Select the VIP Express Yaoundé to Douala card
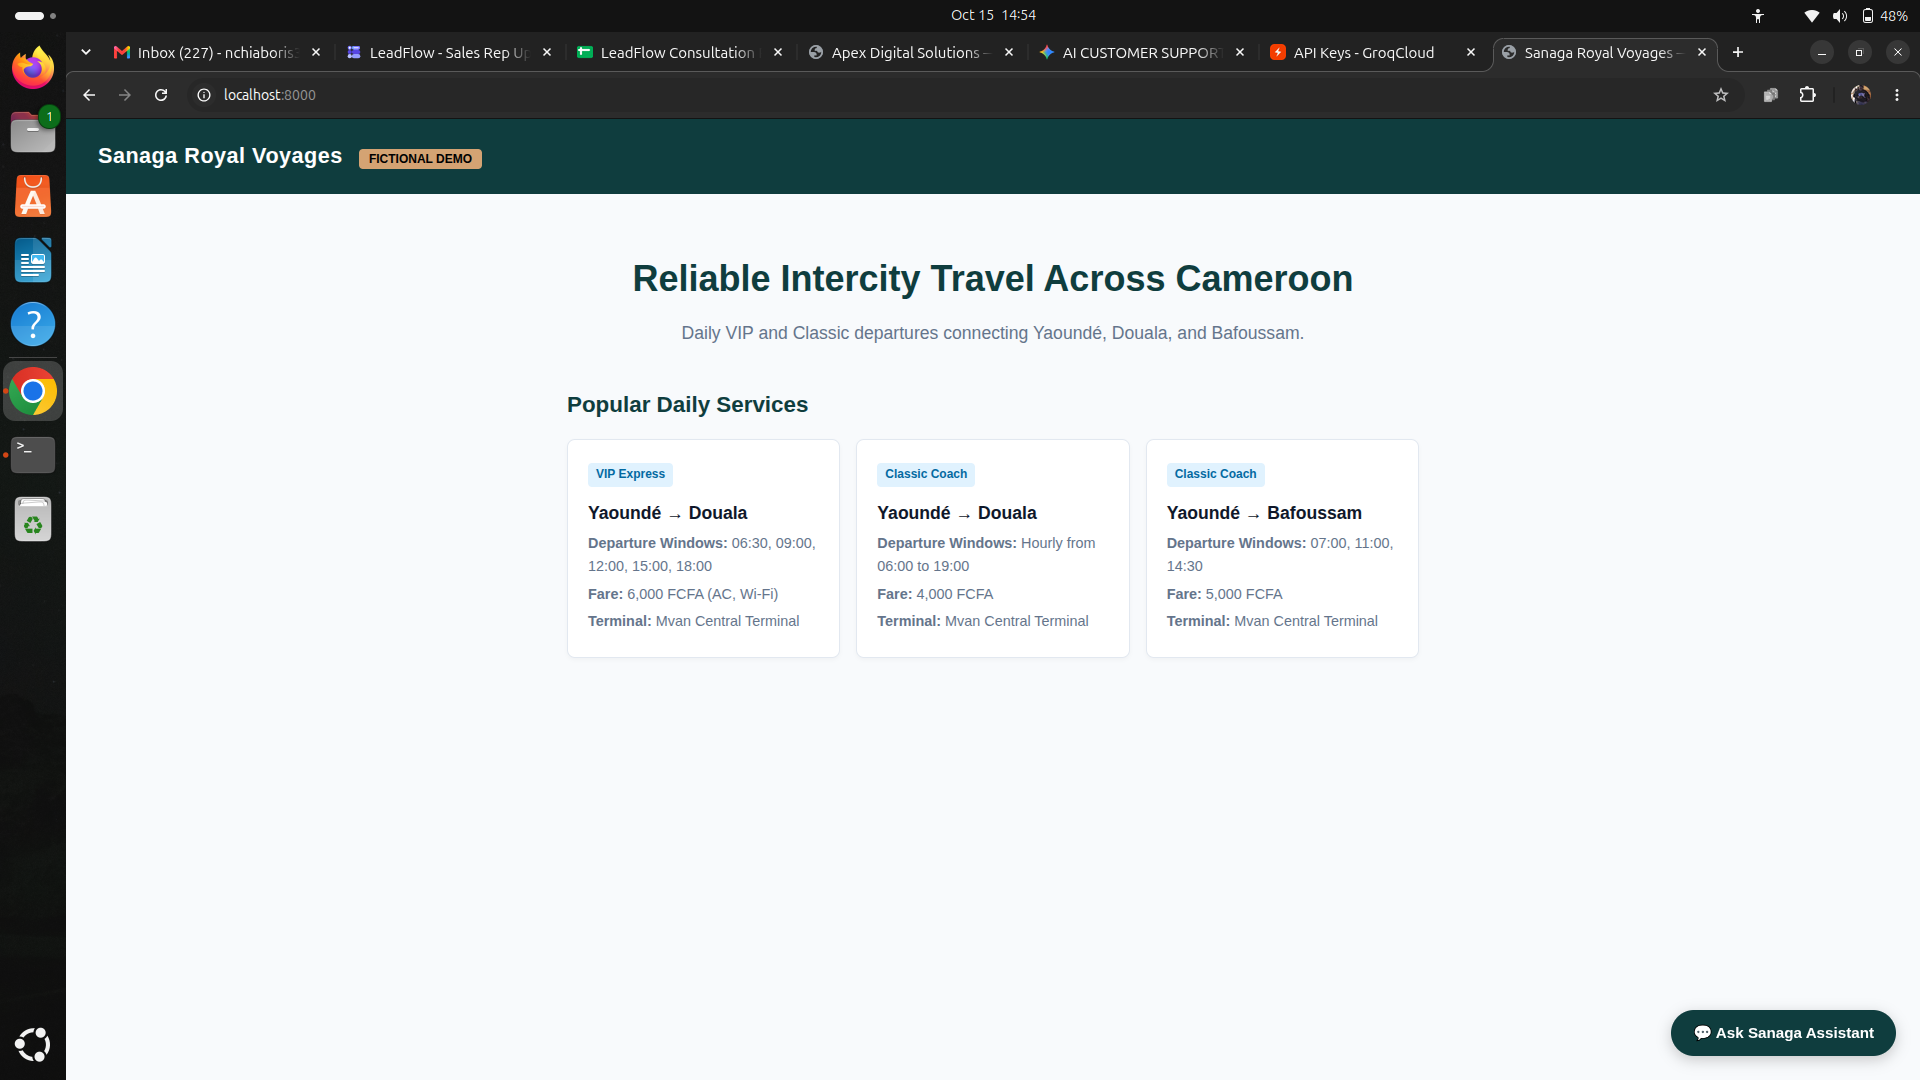This screenshot has width=1920, height=1080. pyautogui.click(x=703, y=548)
